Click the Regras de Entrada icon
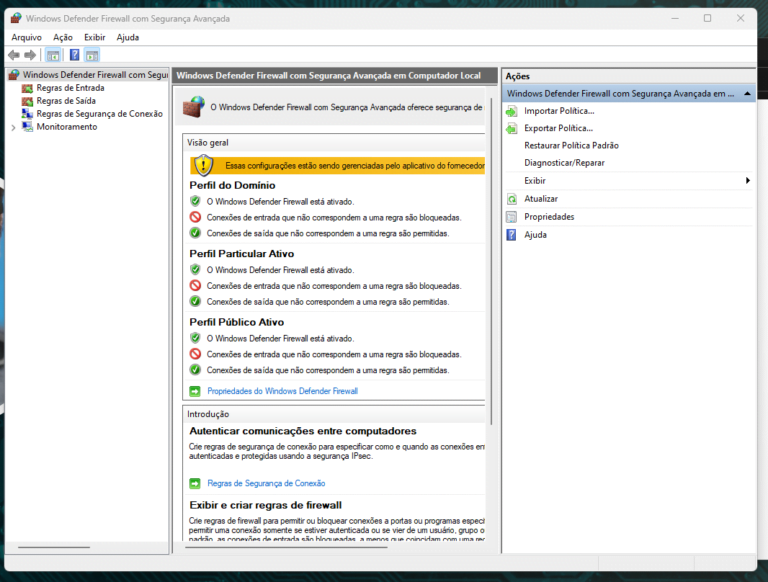 click(27, 88)
